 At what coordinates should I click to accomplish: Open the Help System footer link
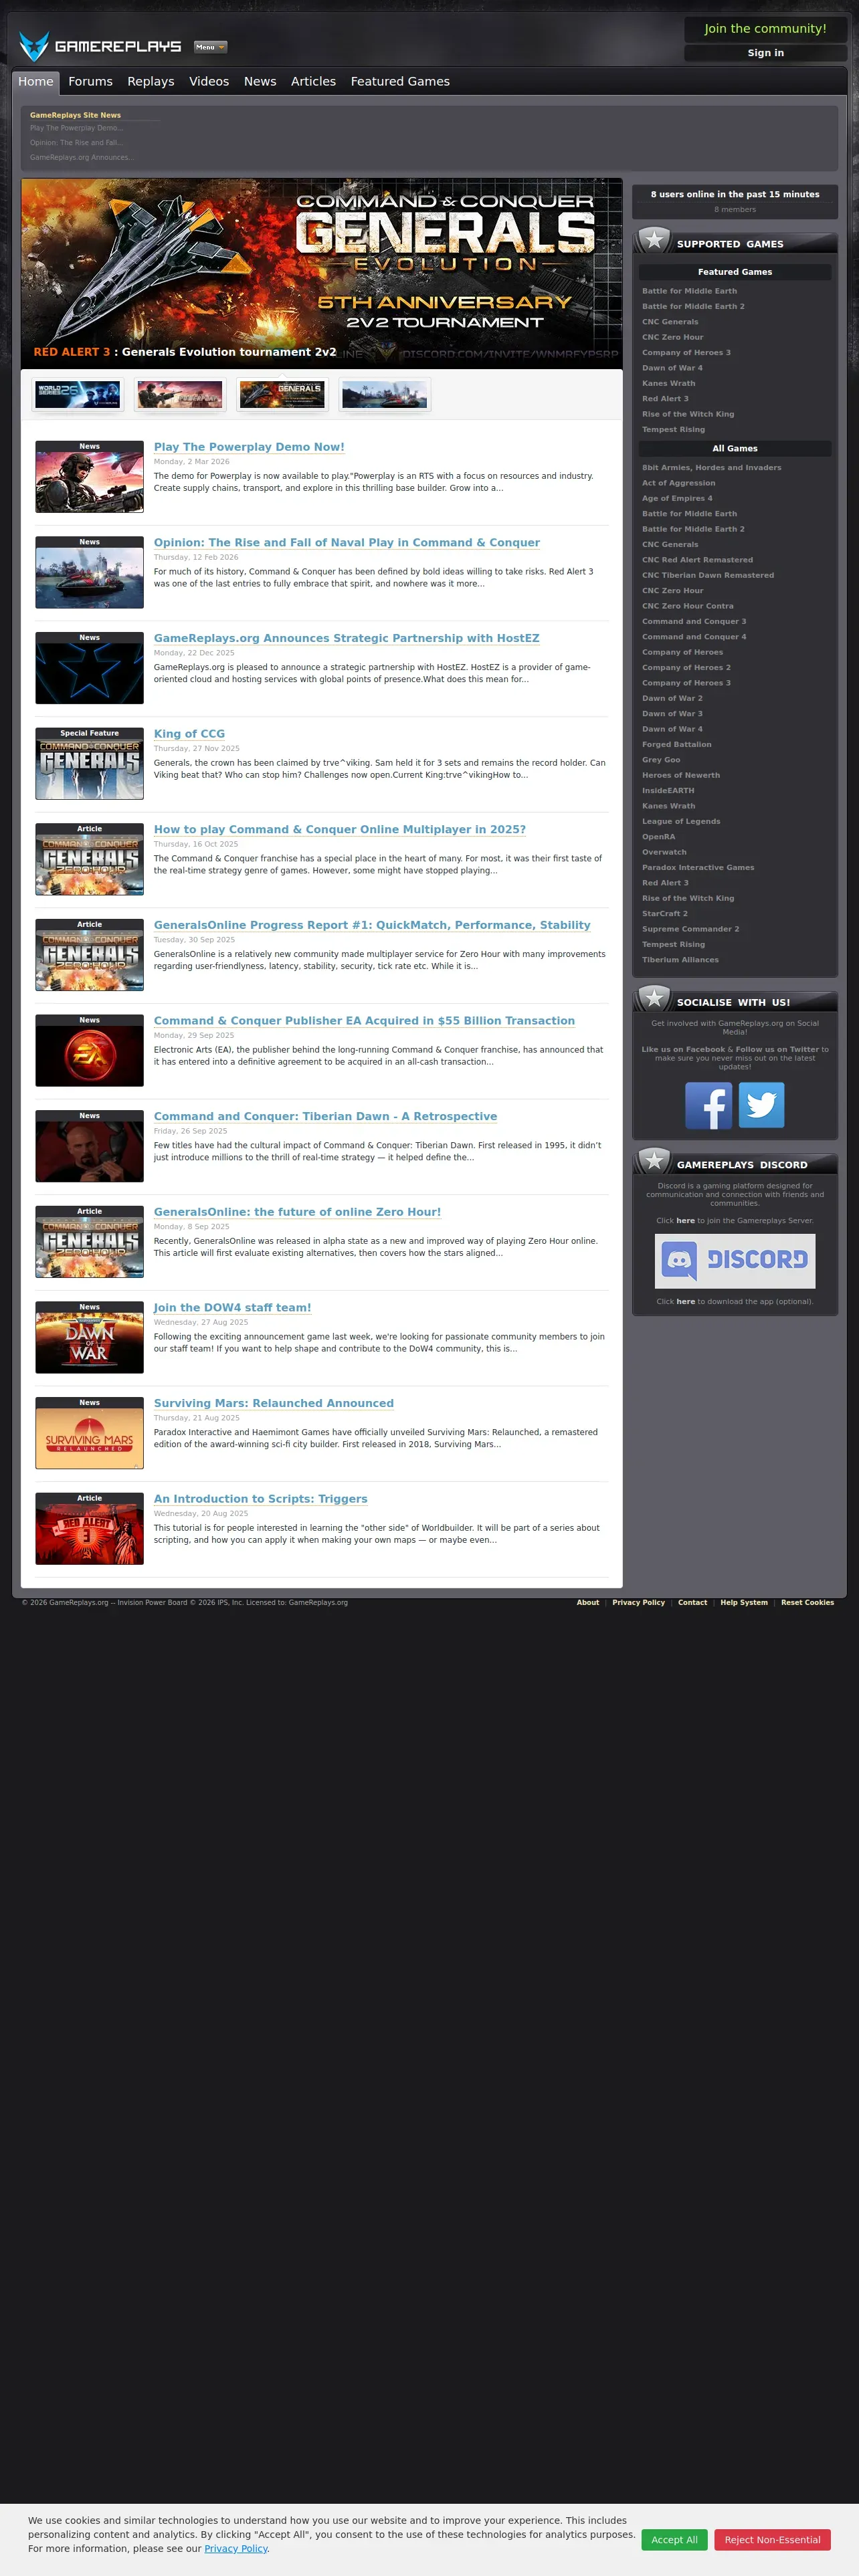tap(744, 1603)
